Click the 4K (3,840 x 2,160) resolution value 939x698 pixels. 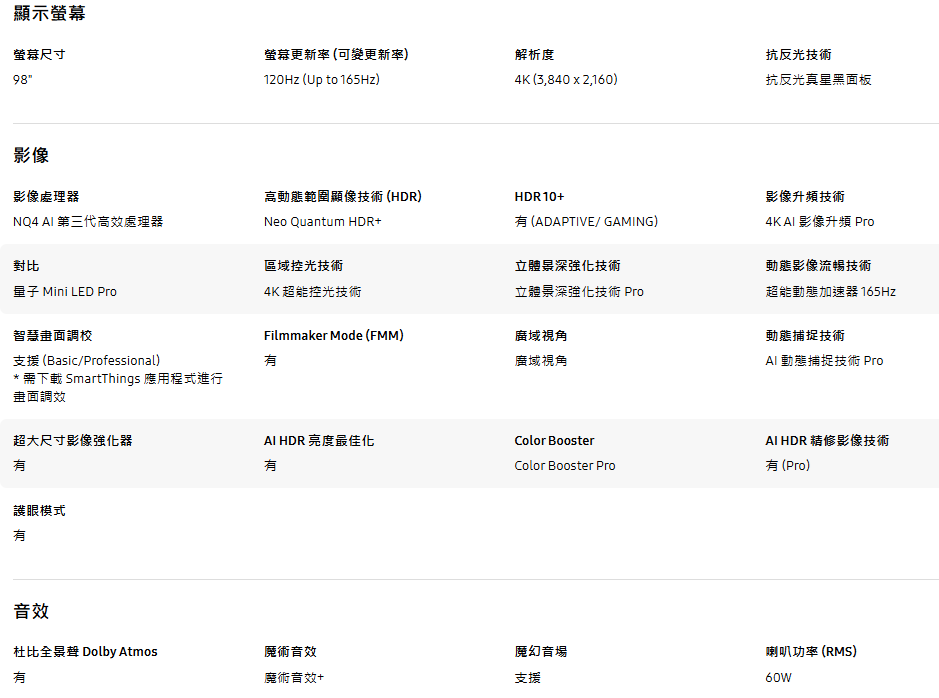point(566,80)
